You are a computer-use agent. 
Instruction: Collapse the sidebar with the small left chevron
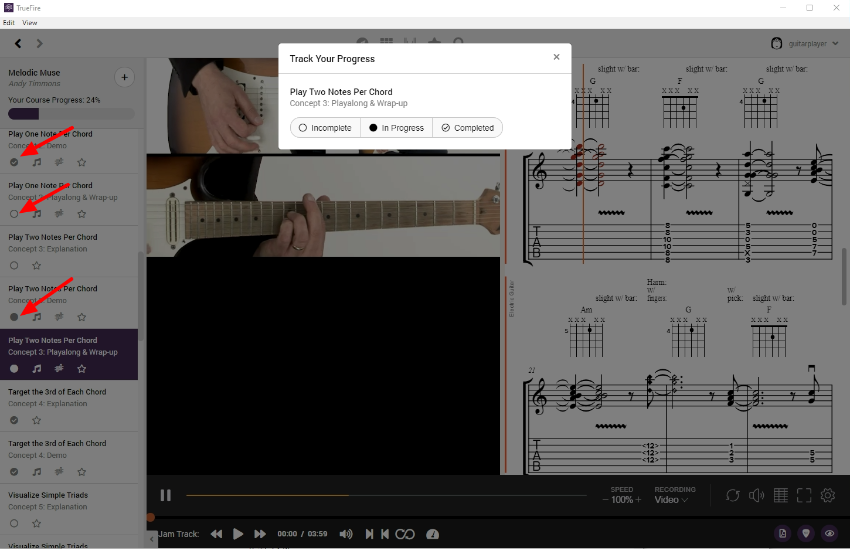click(151, 539)
